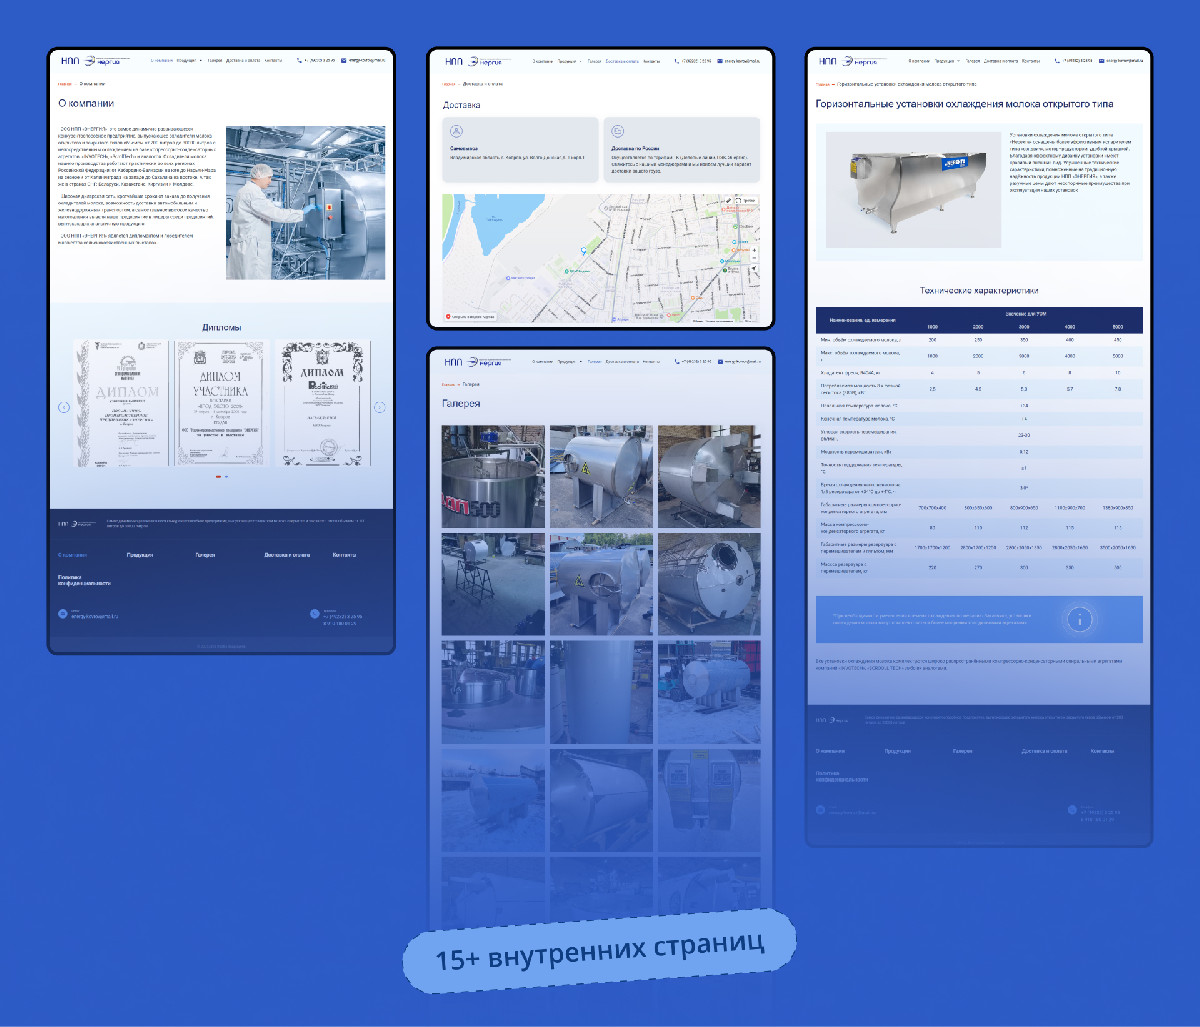
Task: Click the info icon in blue product banner
Action: pyautogui.click(x=1079, y=619)
